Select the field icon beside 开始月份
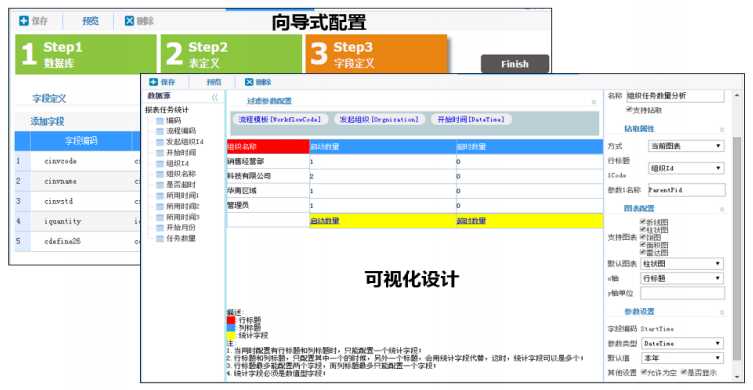The image size is (753, 390). click(x=160, y=228)
